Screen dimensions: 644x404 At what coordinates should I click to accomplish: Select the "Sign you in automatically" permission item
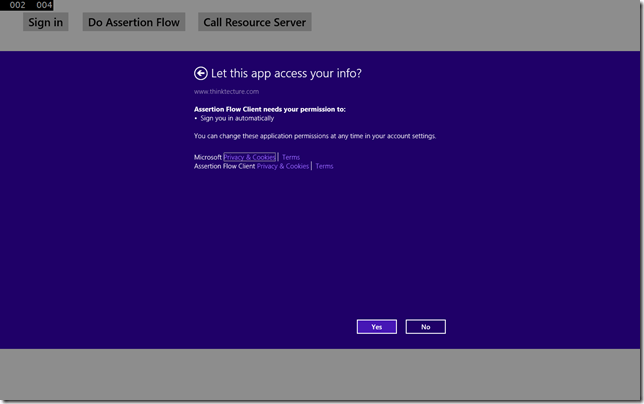tap(236, 118)
